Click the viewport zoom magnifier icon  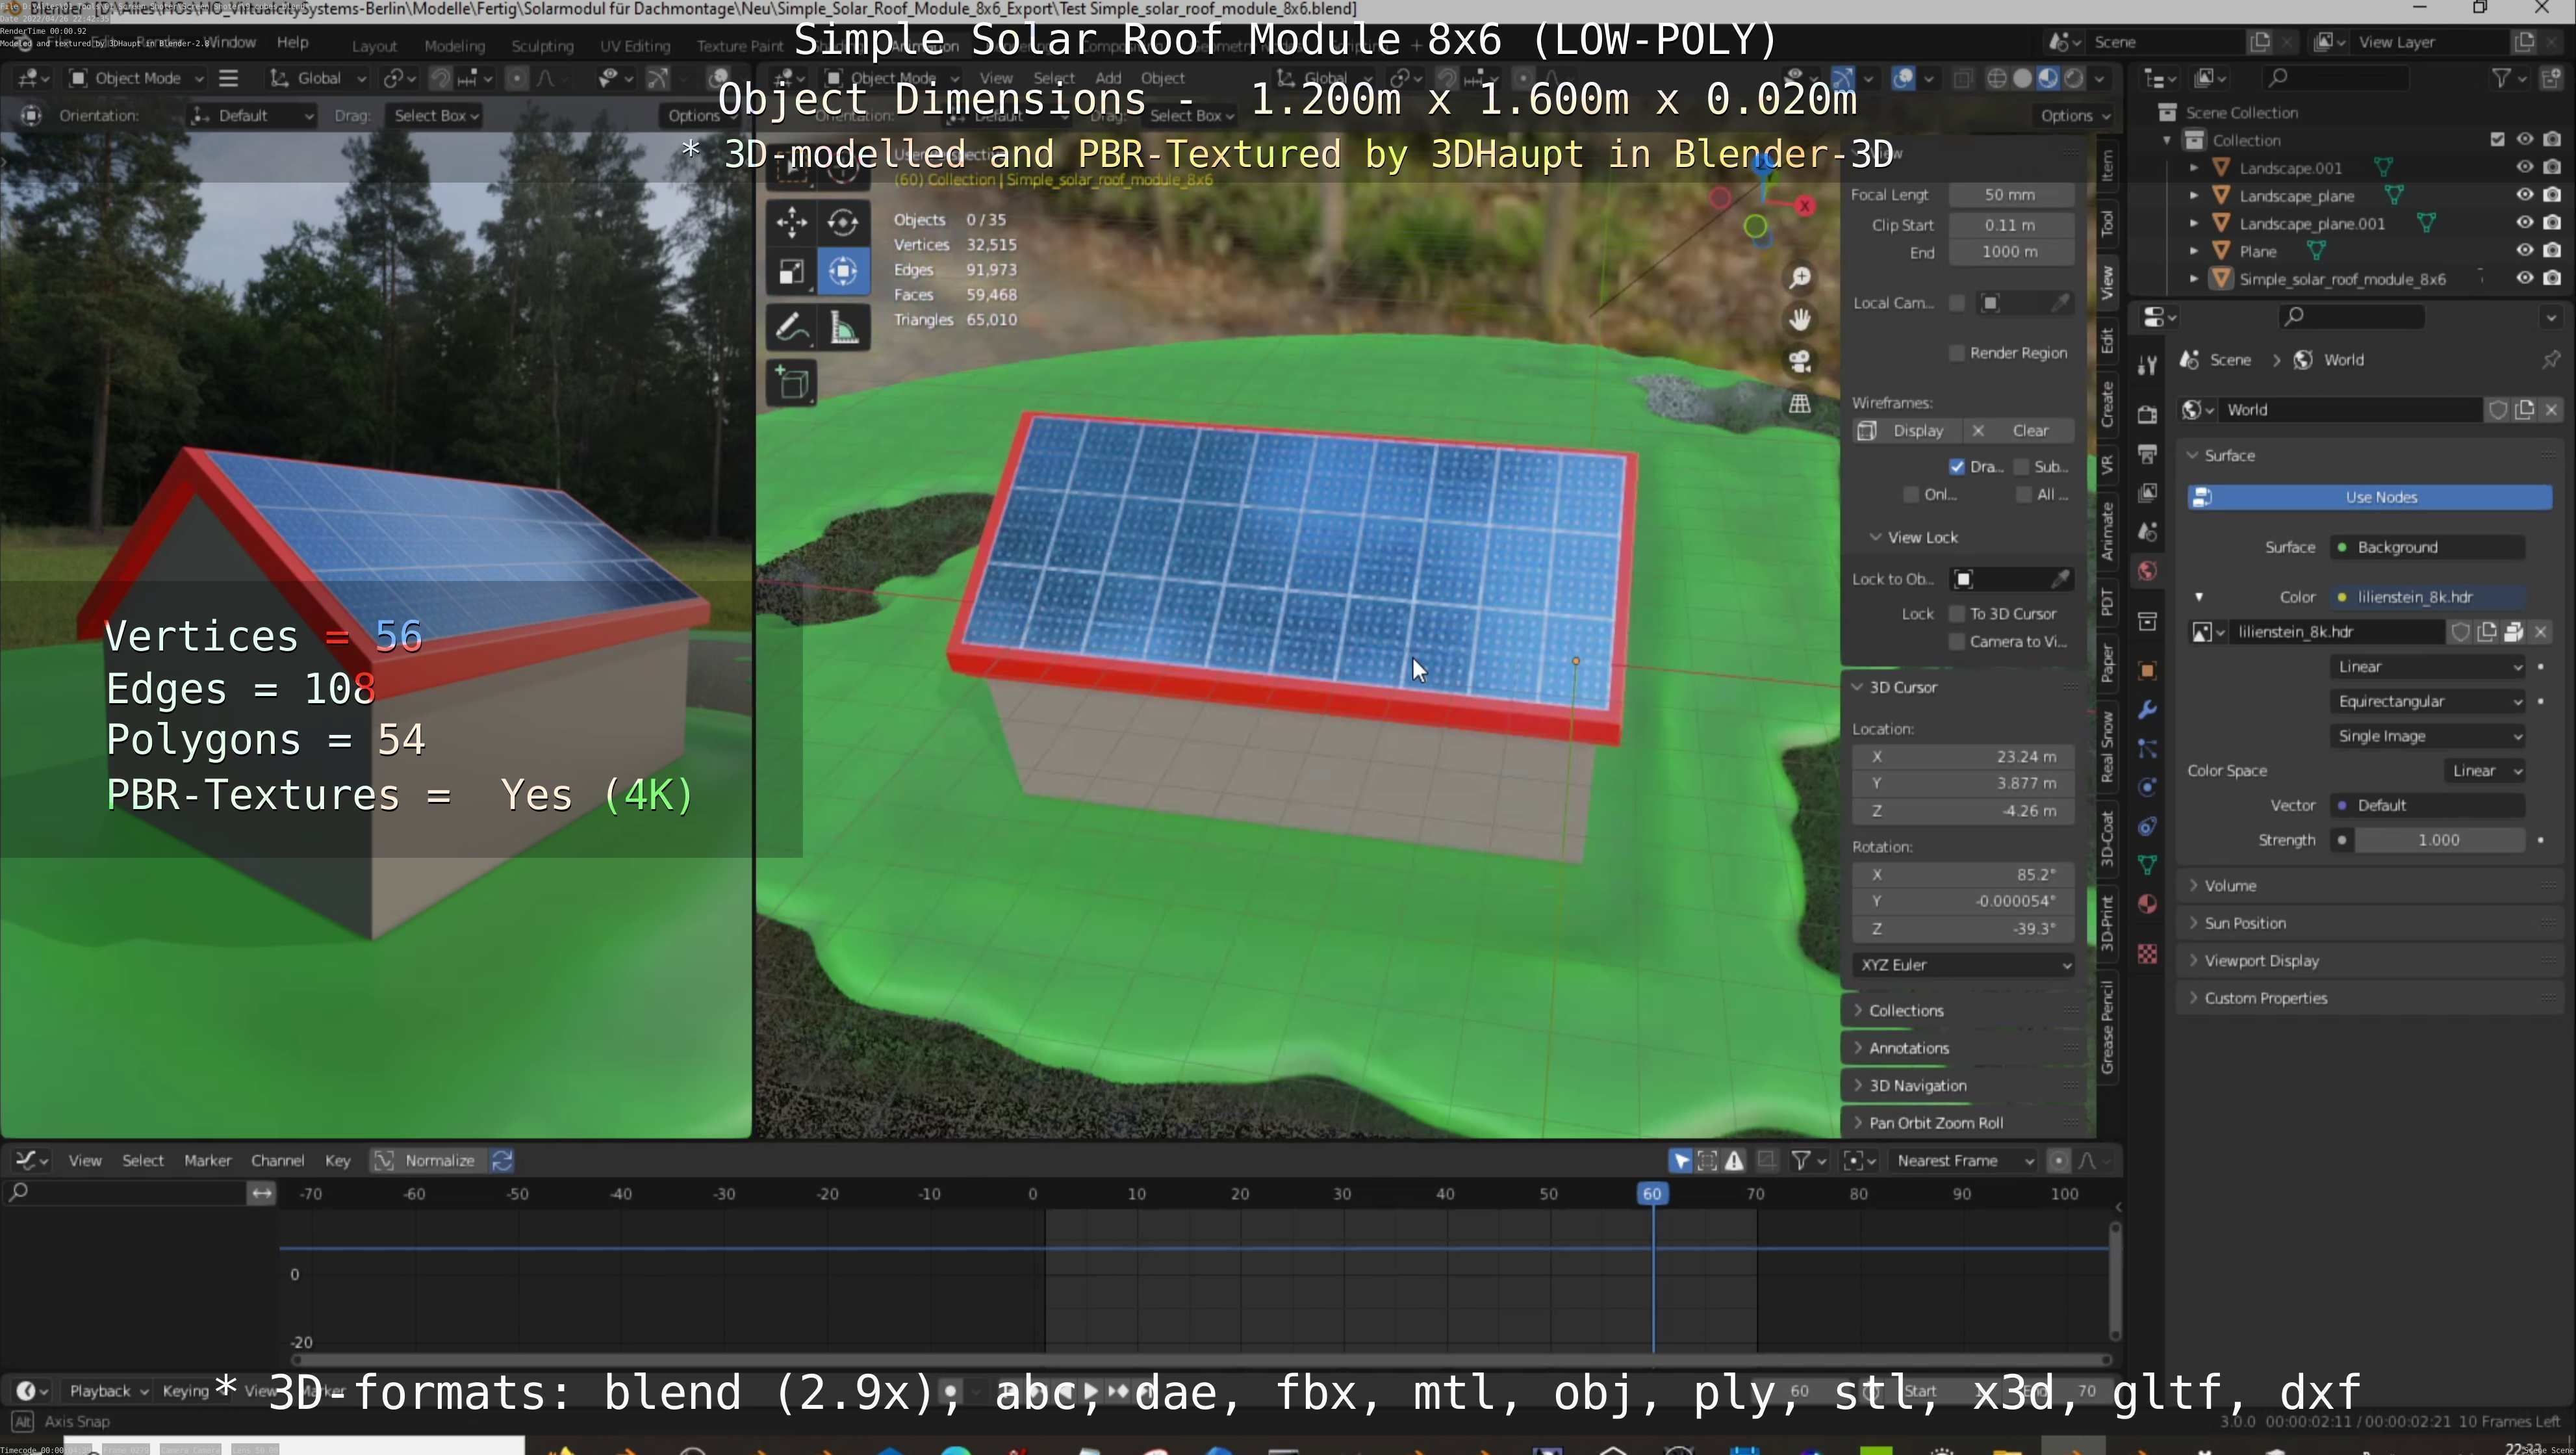(1800, 278)
